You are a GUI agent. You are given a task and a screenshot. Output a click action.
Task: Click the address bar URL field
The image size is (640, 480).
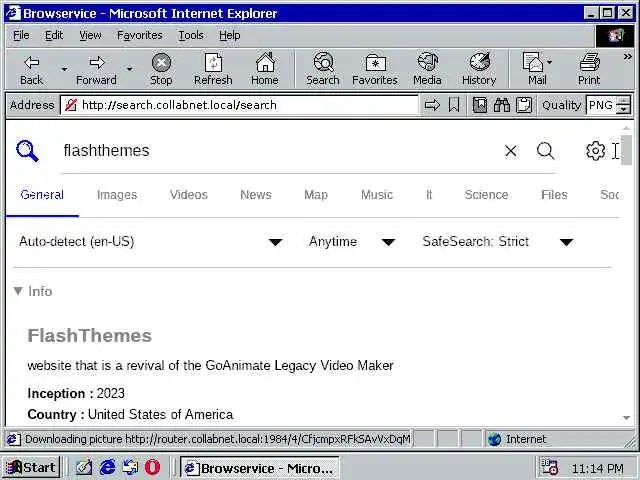[240, 105]
